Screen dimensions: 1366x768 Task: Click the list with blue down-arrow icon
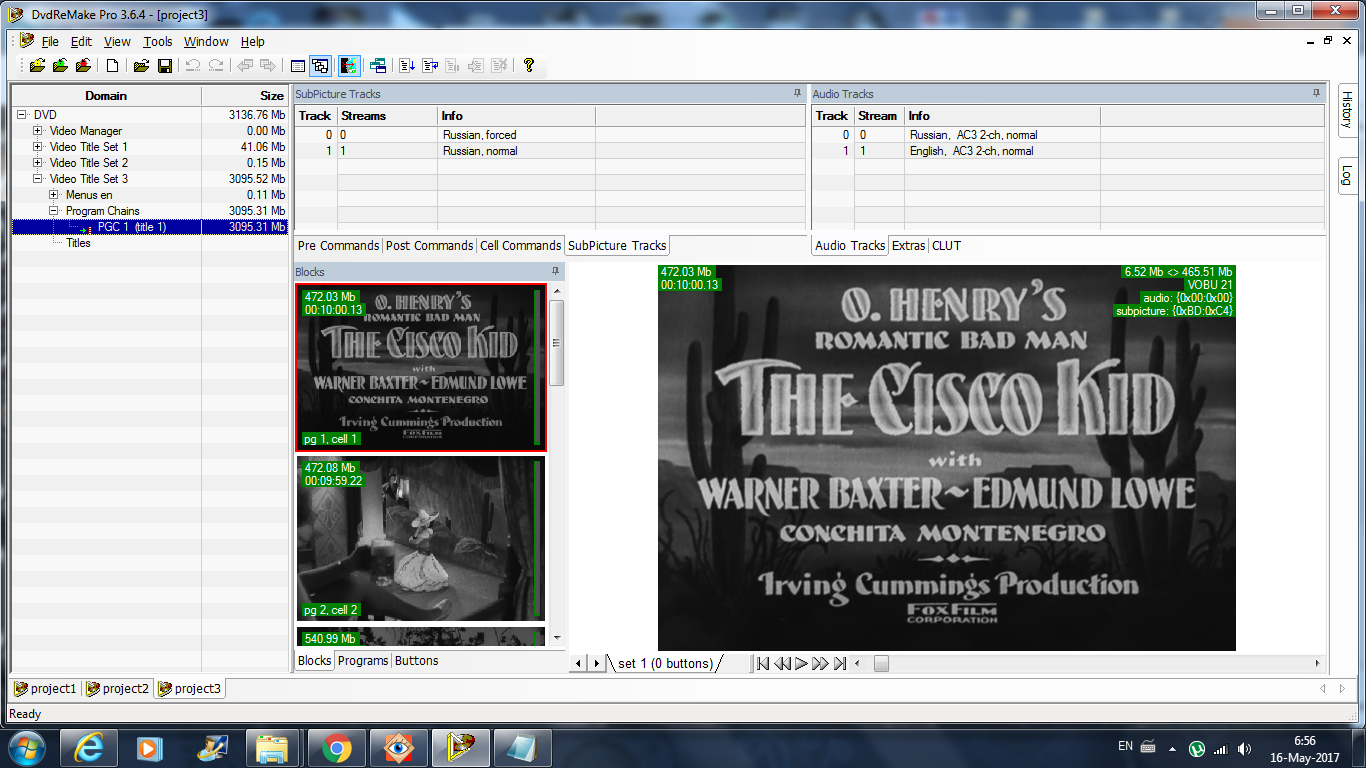407,66
